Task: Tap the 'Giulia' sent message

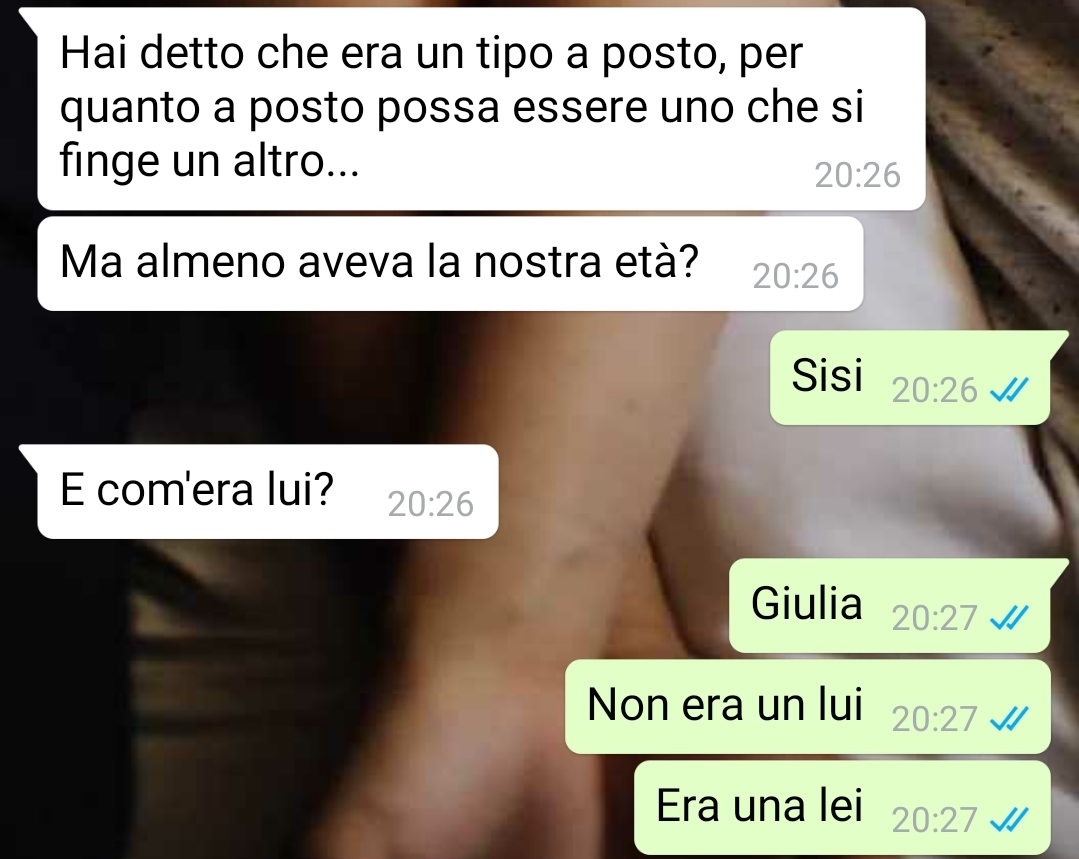Action: click(x=889, y=606)
